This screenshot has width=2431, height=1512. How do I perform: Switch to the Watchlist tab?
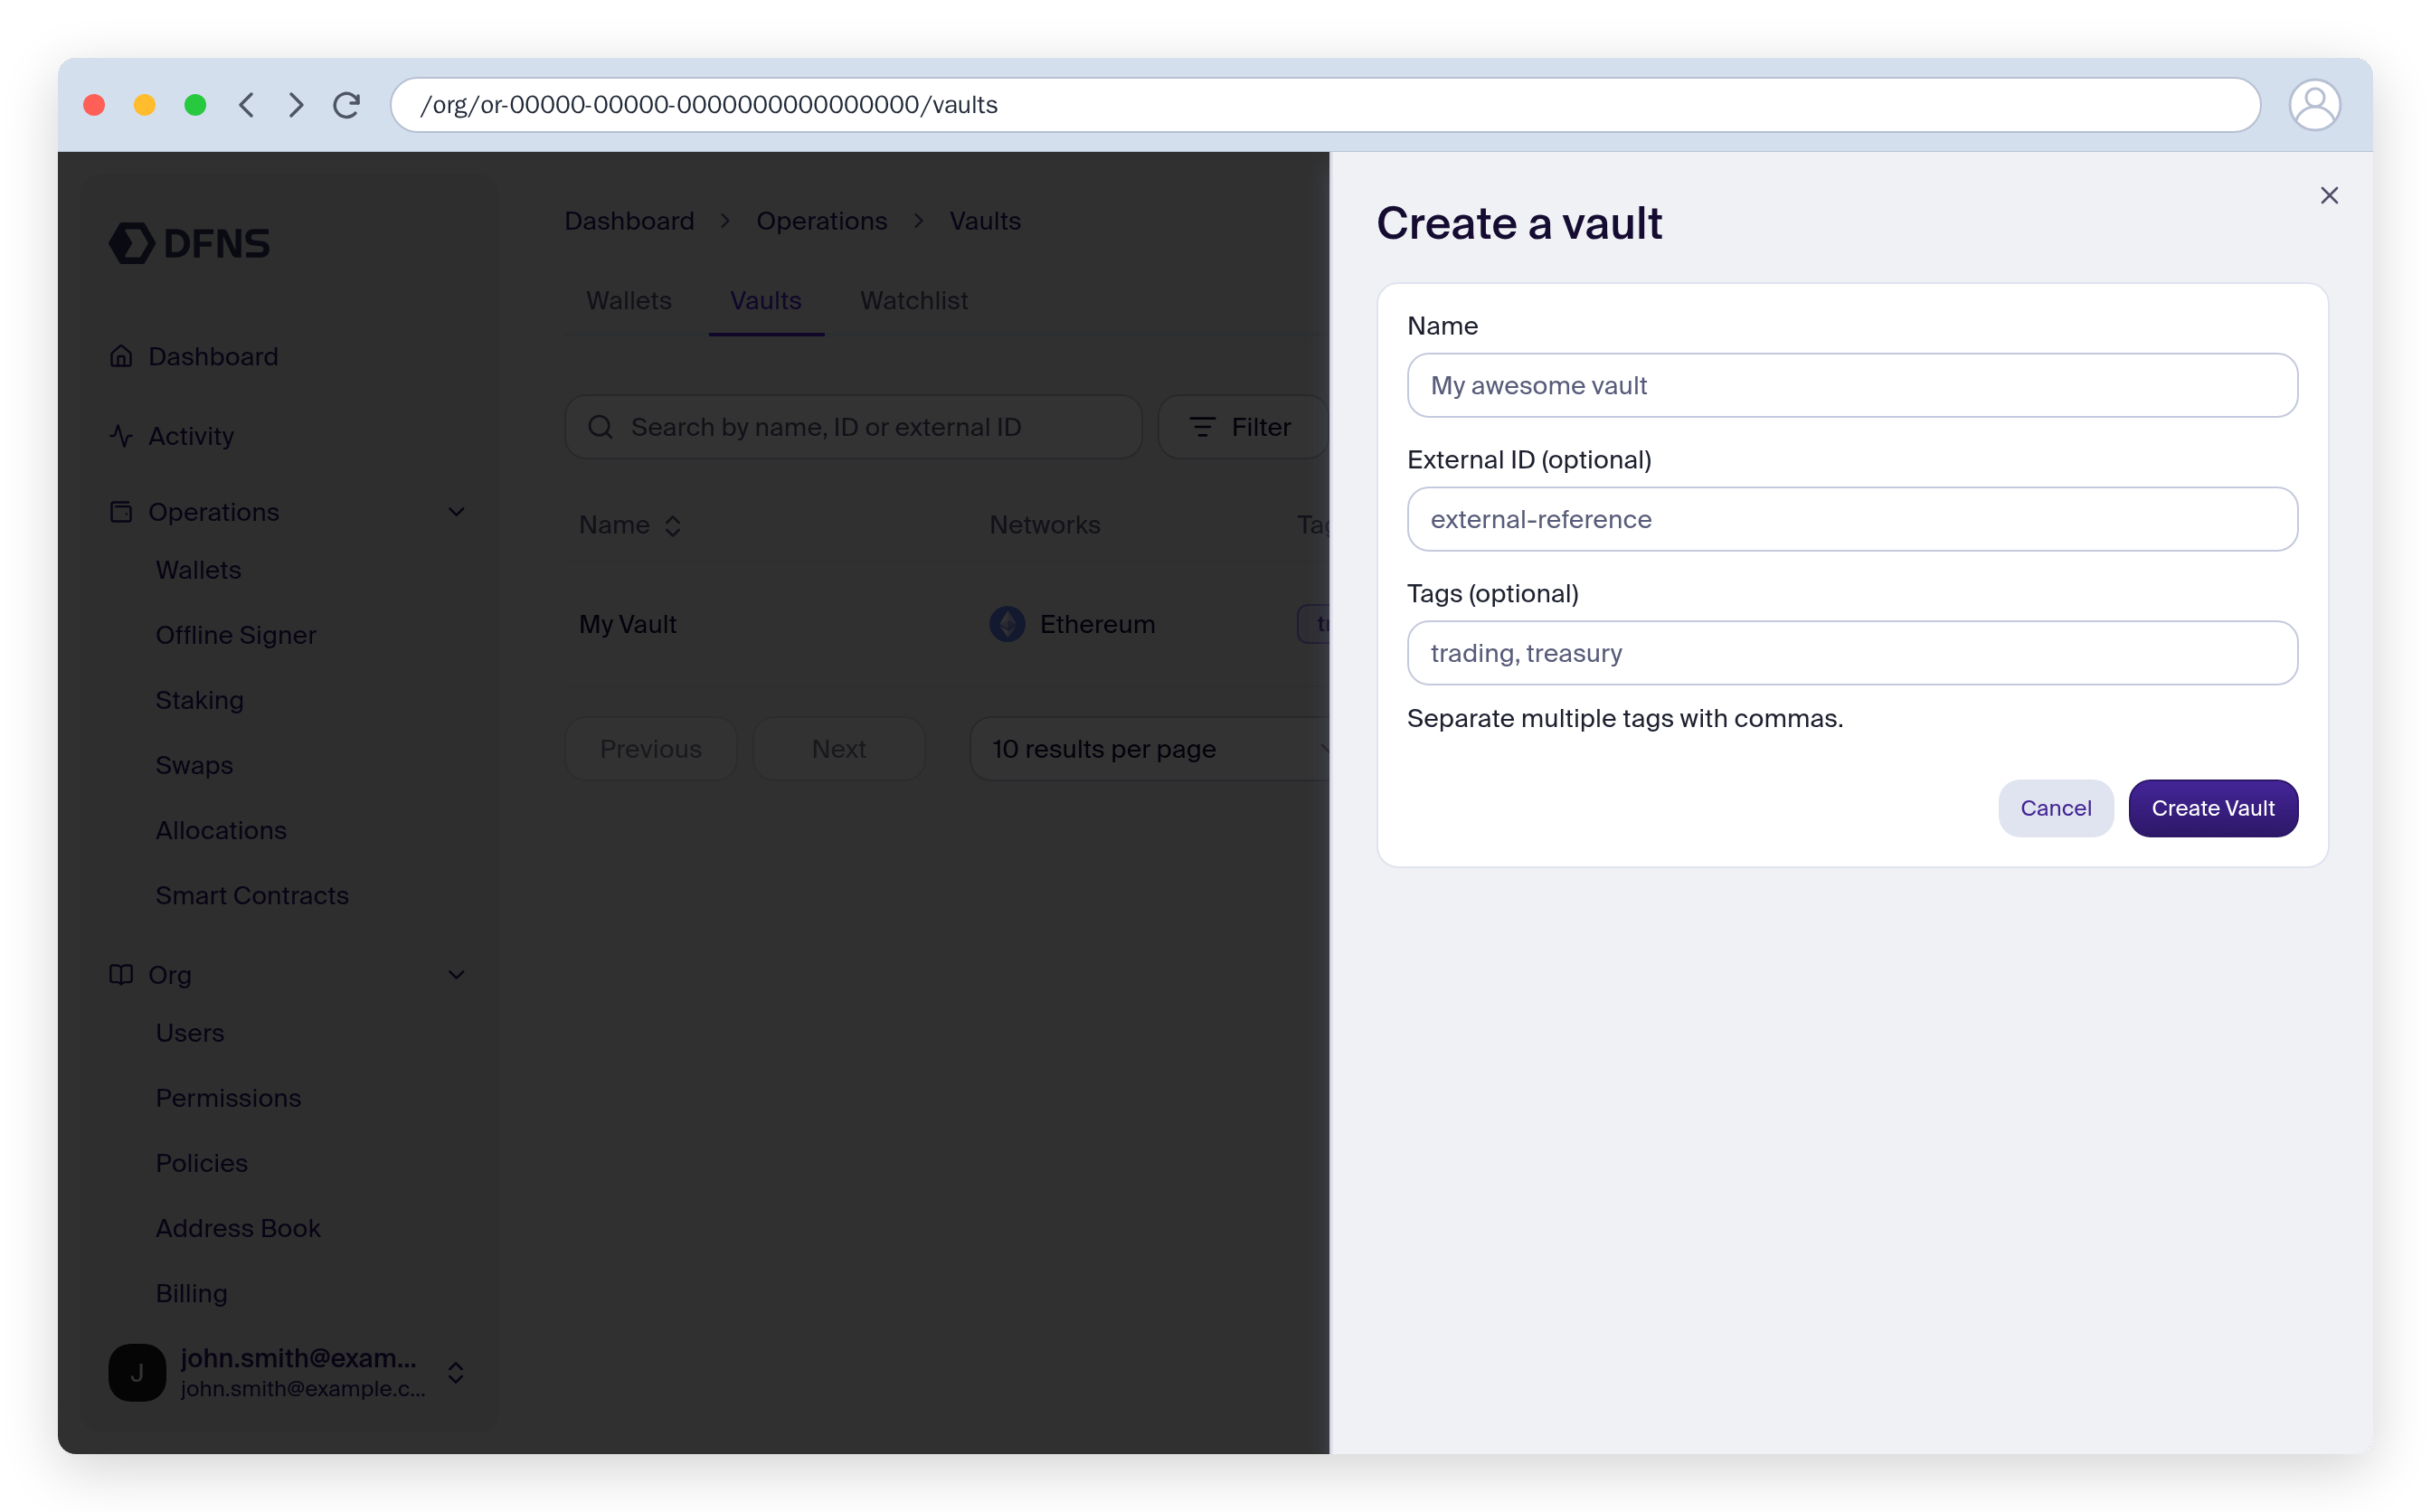point(913,301)
